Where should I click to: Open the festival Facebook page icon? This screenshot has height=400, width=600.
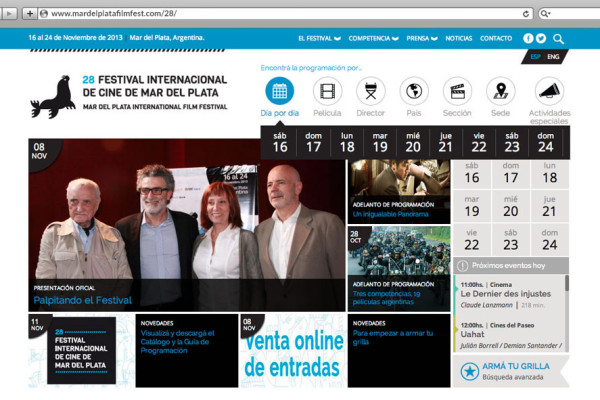click(528, 38)
